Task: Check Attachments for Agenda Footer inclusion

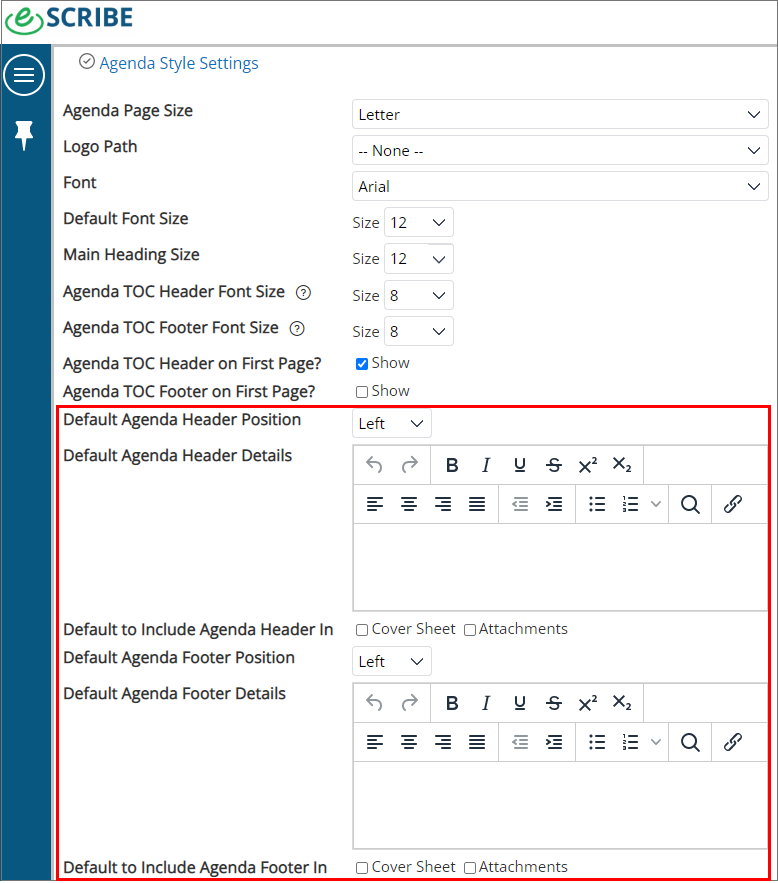Action: coord(470,868)
